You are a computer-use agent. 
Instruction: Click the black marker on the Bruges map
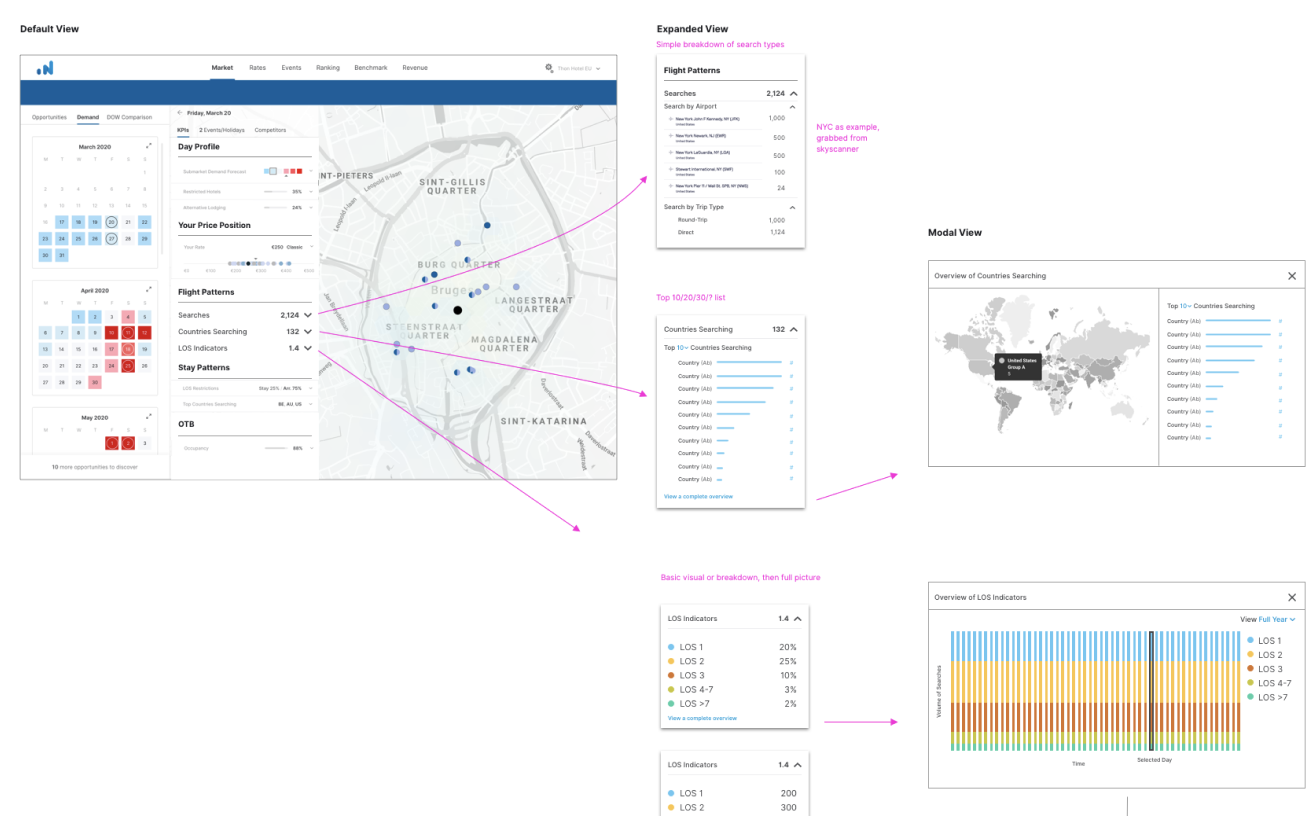point(457,311)
